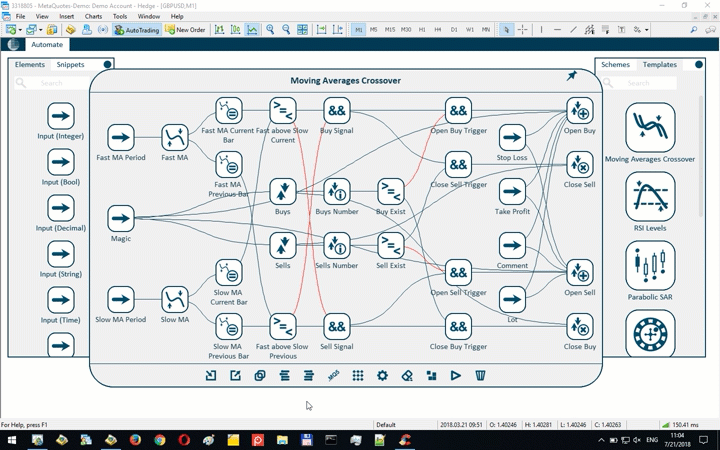Select the Open Buy Trigger node
Screen dimensions: 720x450
pyautogui.click(x=458, y=111)
